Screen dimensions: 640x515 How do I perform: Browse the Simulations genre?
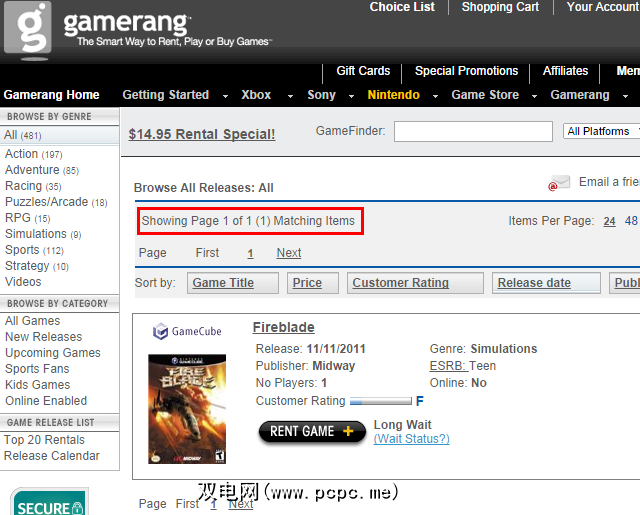(x=43, y=234)
